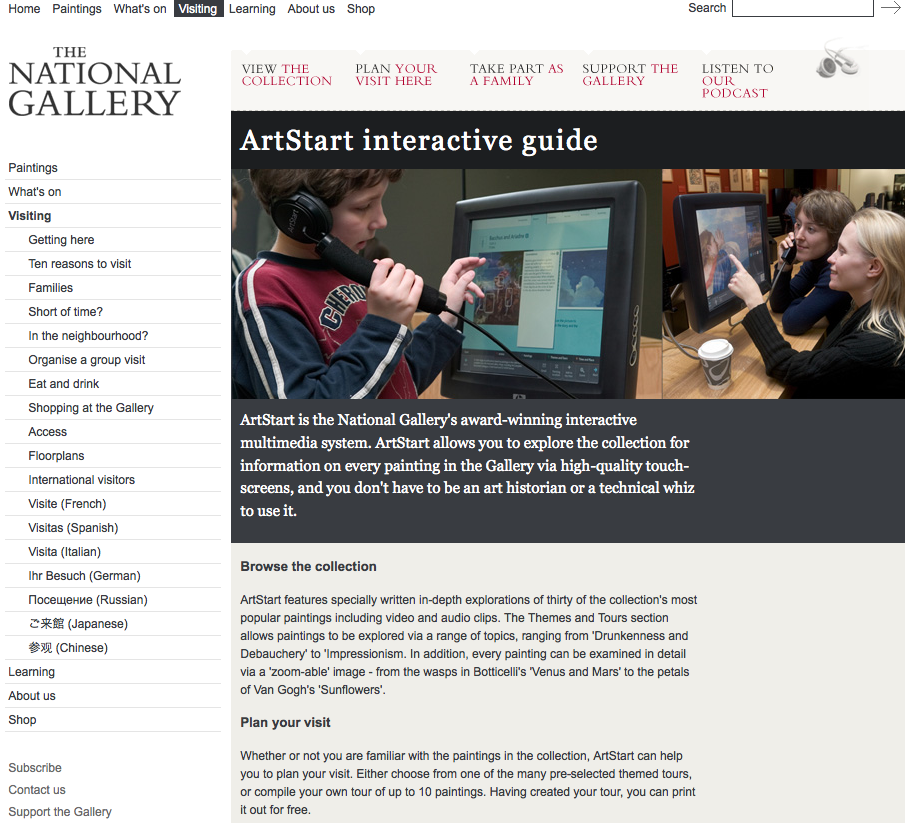The height and width of the screenshot is (823, 905).
Task: Click The National Gallery logo
Action: click(x=95, y=81)
